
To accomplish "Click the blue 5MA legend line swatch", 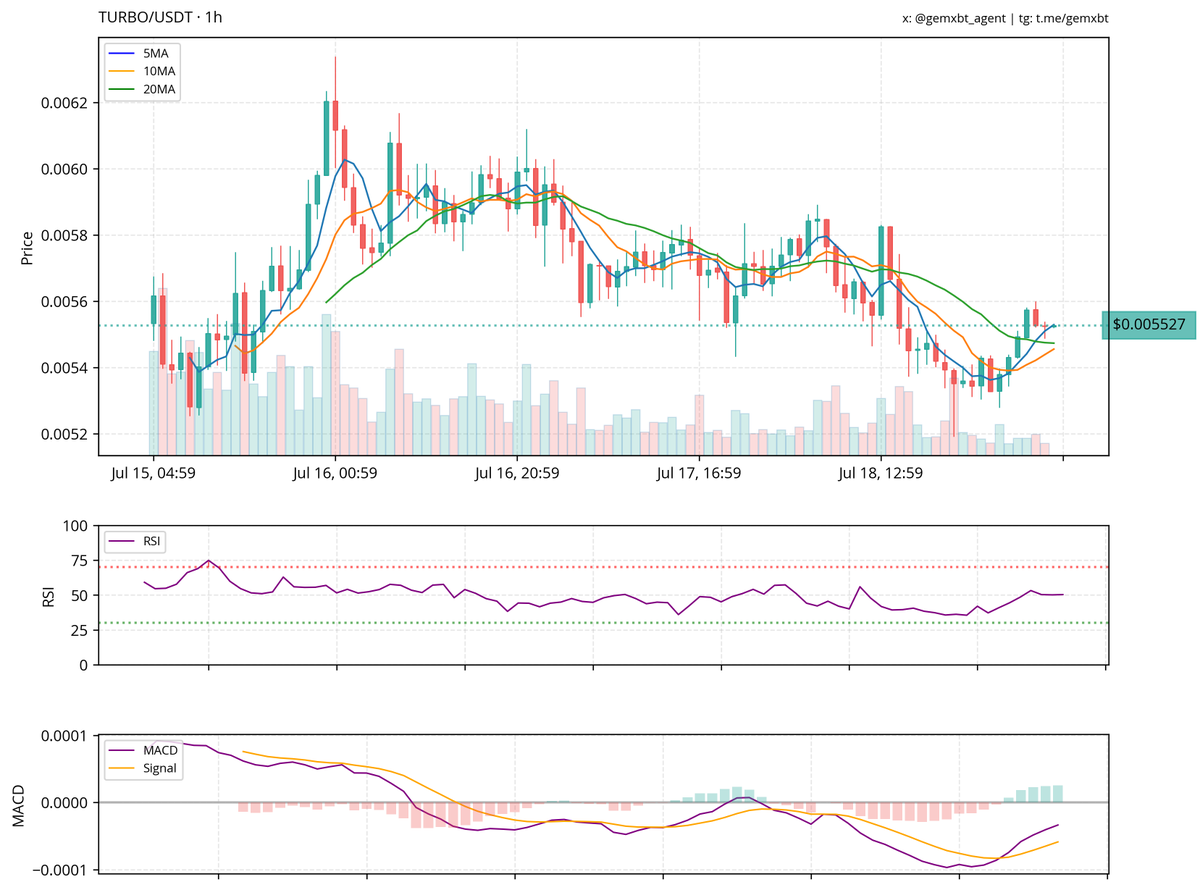I will 123,53.
